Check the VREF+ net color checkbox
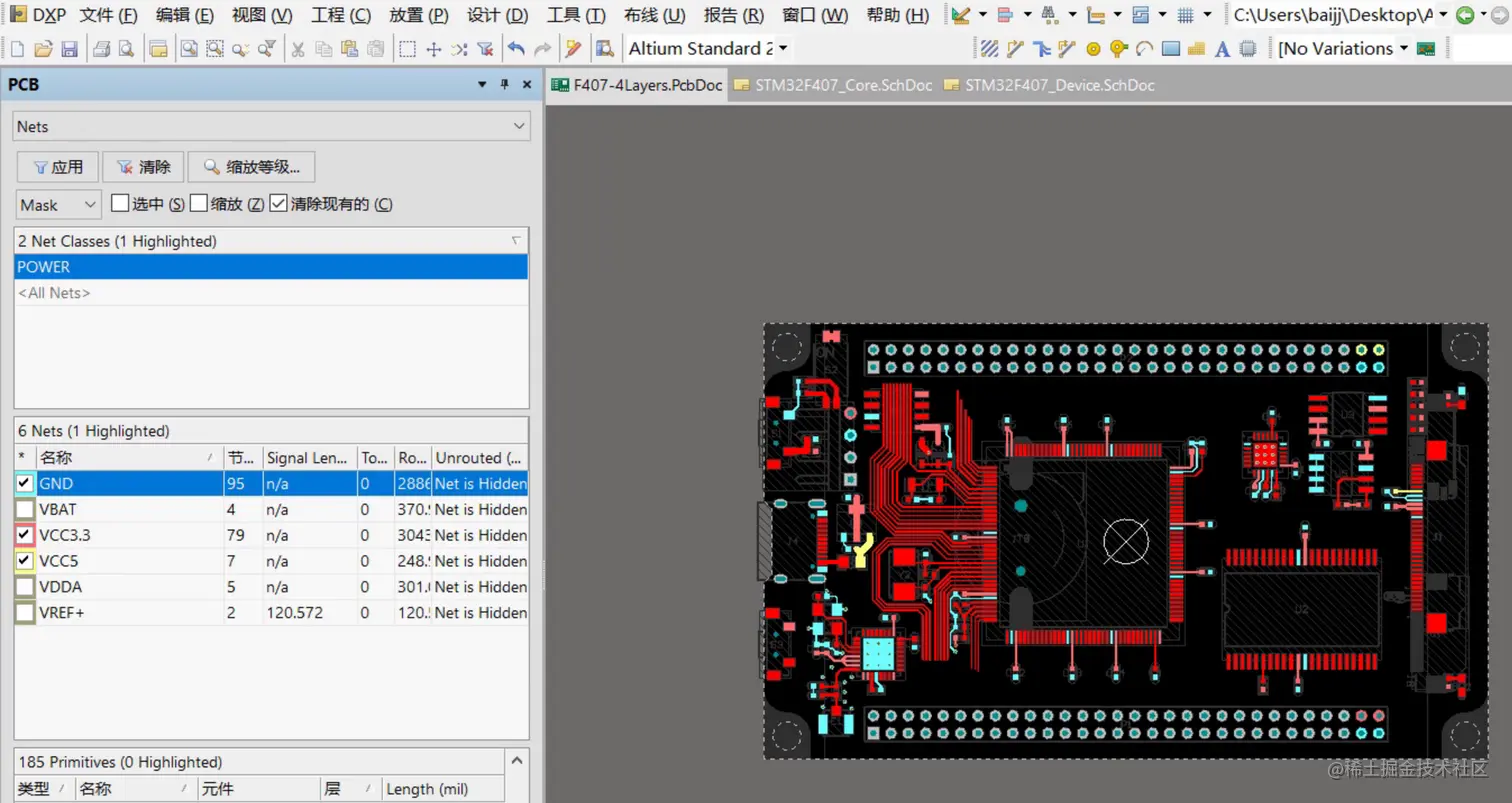The height and width of the screenshot is (803, 1512). click(x=25, y=613)
